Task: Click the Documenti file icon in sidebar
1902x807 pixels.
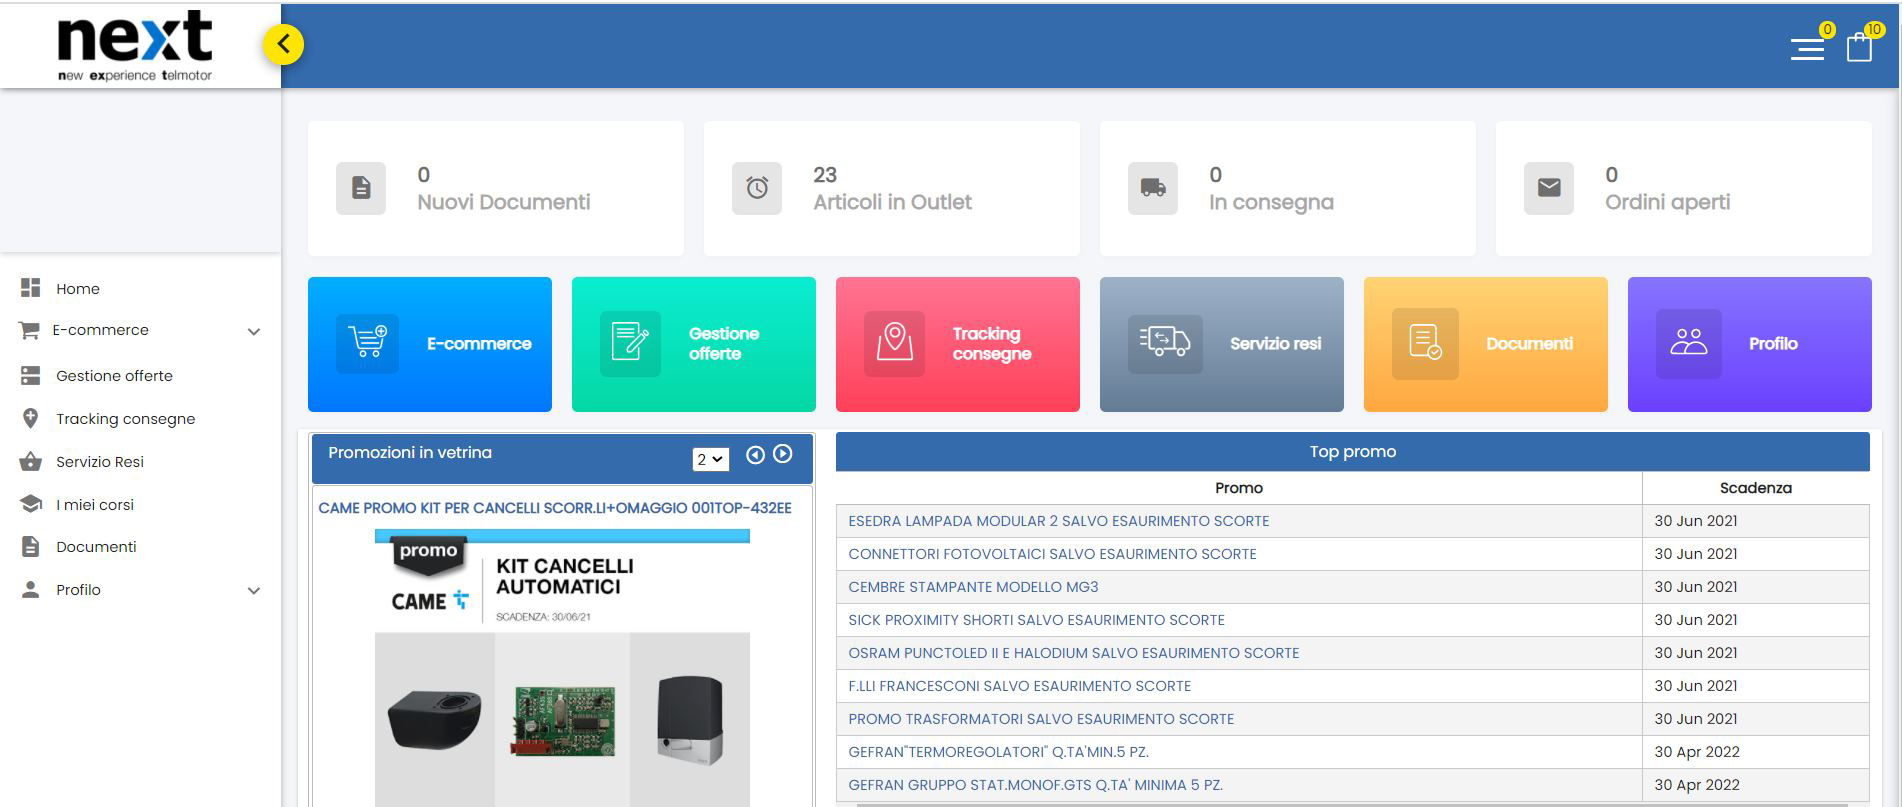Action: (31, 547)
